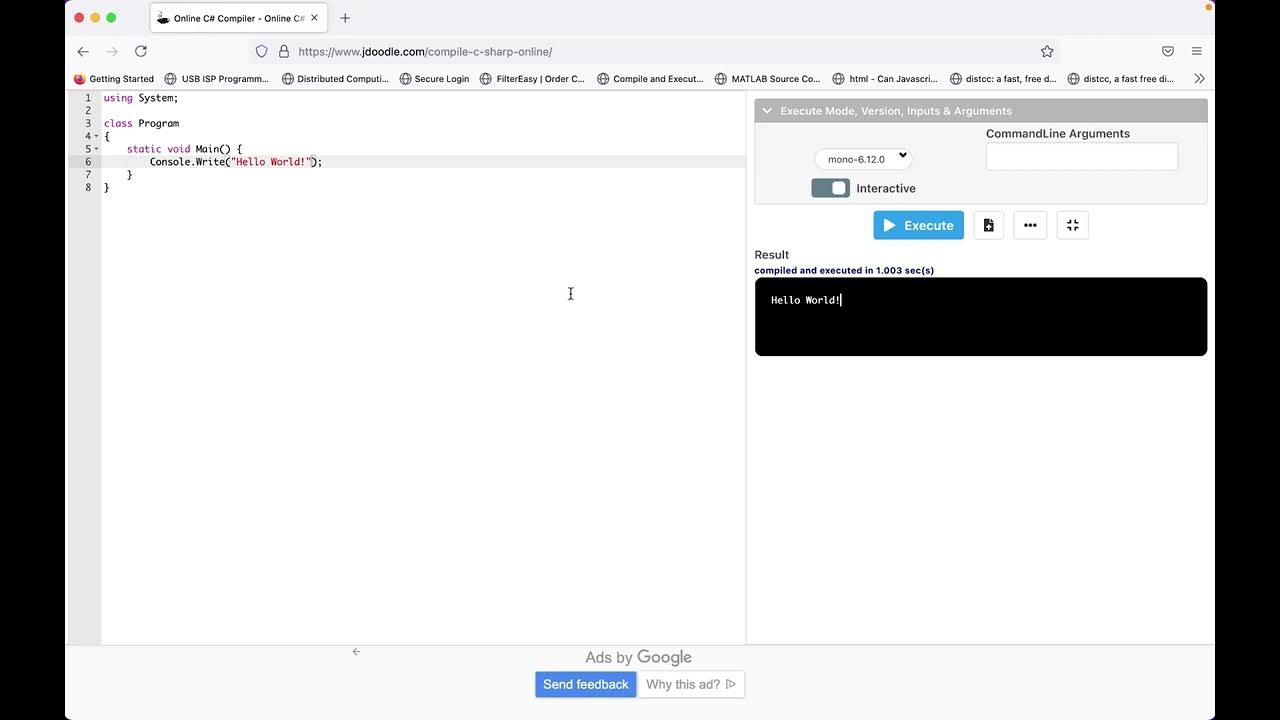The height and width of the screenshot is (720, 1280).
Task: Collapse the fold arrow on line 5
Action: click(x=97, y=149)
